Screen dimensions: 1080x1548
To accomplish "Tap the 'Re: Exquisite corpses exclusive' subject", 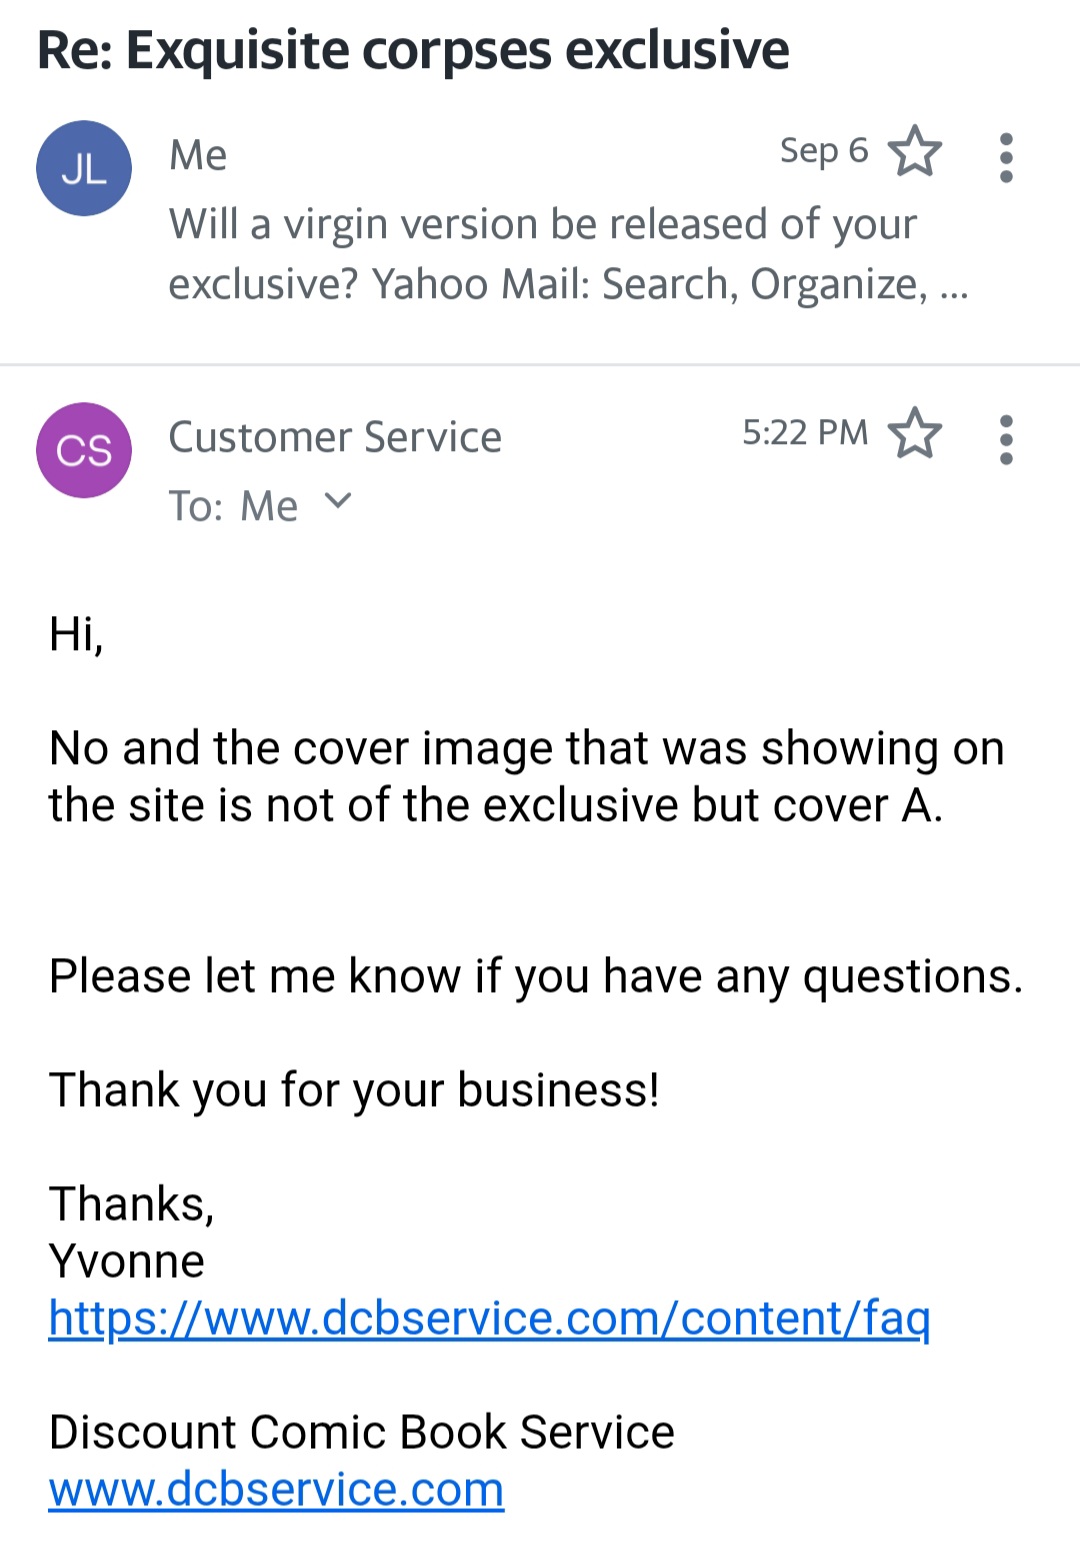I will point(413,50).
